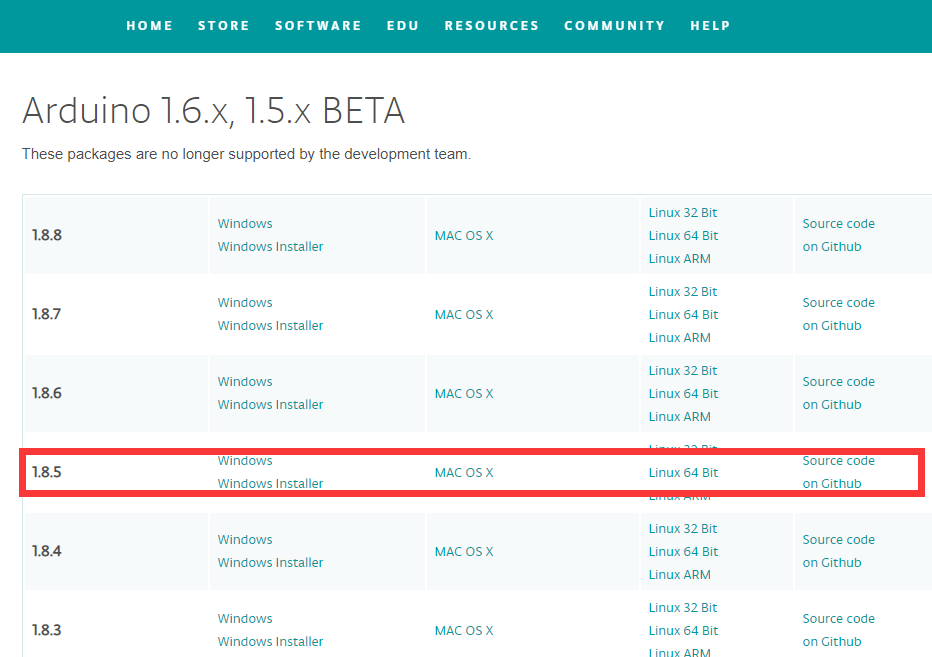This screenshot has height=657, width=932.
Task: Choose Linux 64 Bit for version 1.8.8
Action: 683,235
